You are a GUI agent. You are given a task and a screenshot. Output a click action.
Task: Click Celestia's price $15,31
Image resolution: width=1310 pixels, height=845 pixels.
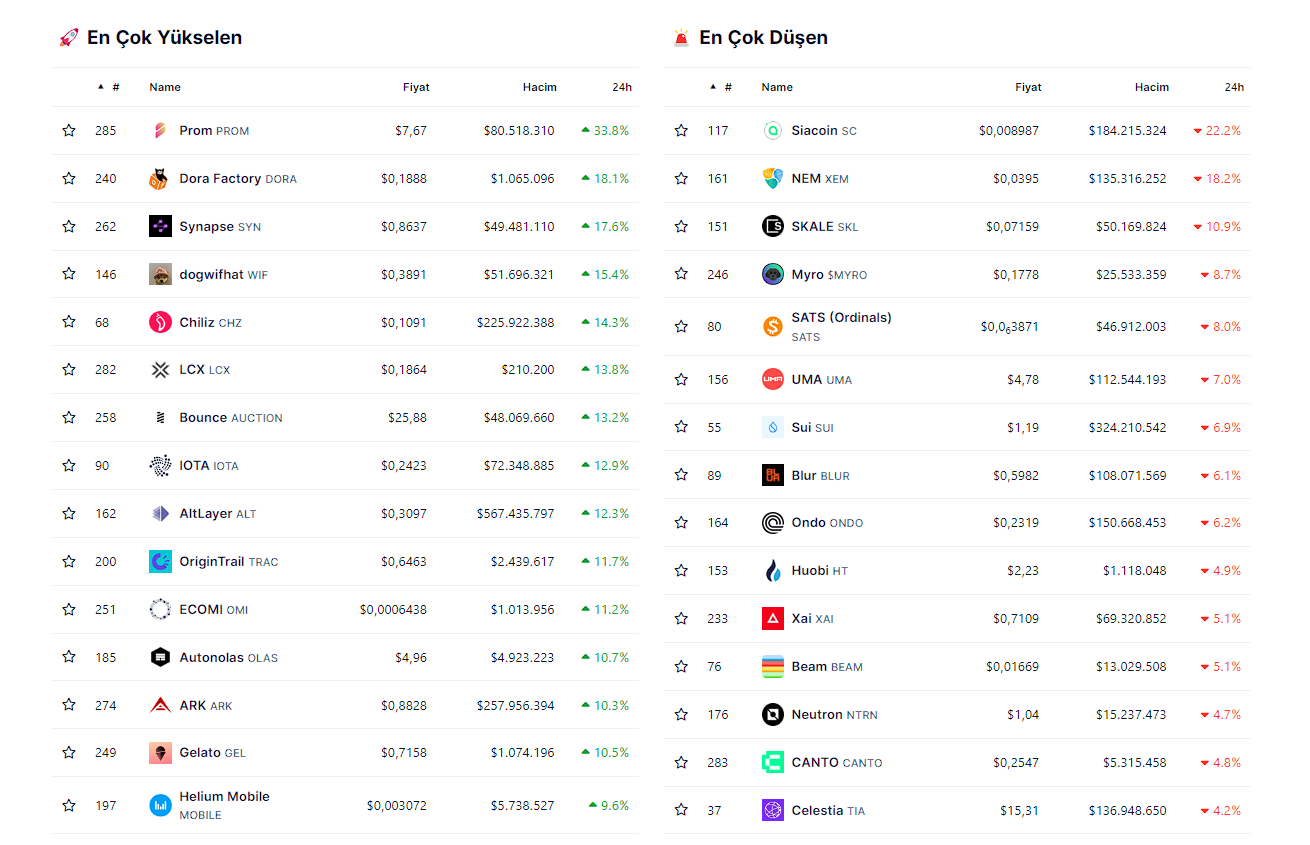tap(1019, 810)
